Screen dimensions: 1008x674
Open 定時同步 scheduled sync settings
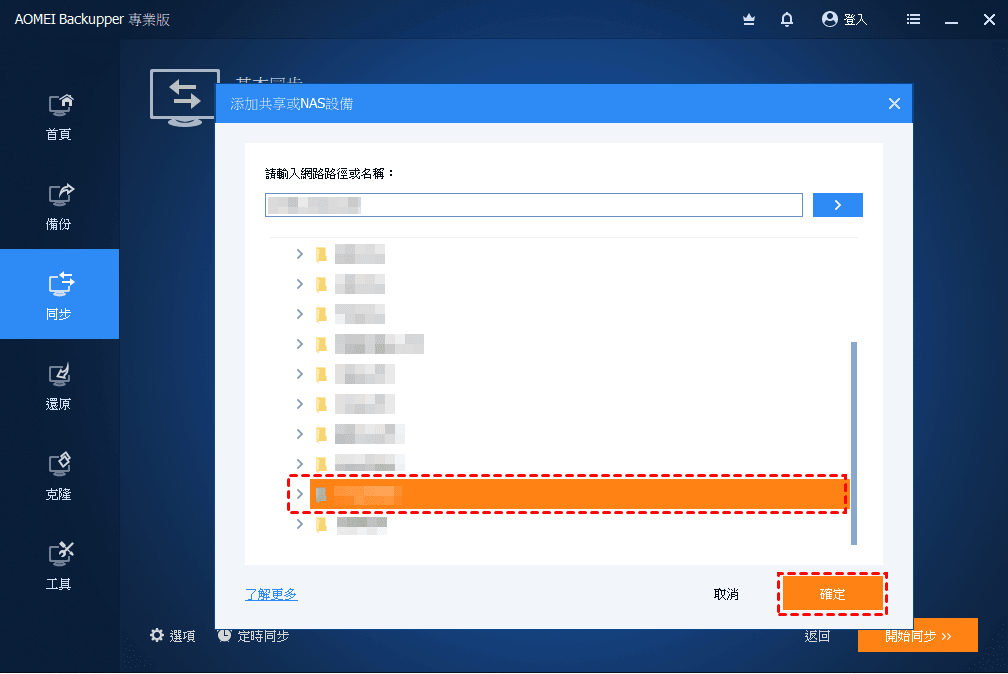[253, 636]
